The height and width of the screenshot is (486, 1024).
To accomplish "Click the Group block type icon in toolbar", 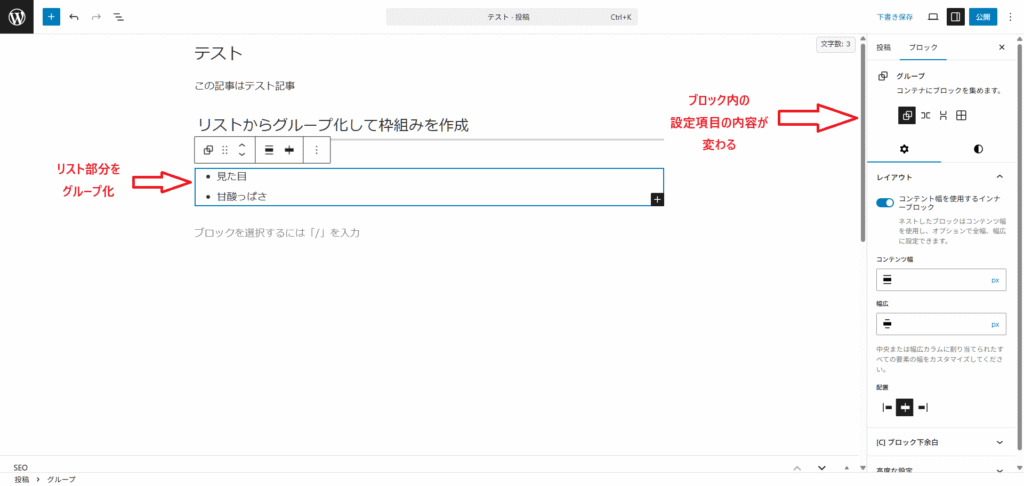I will point(208,150).
